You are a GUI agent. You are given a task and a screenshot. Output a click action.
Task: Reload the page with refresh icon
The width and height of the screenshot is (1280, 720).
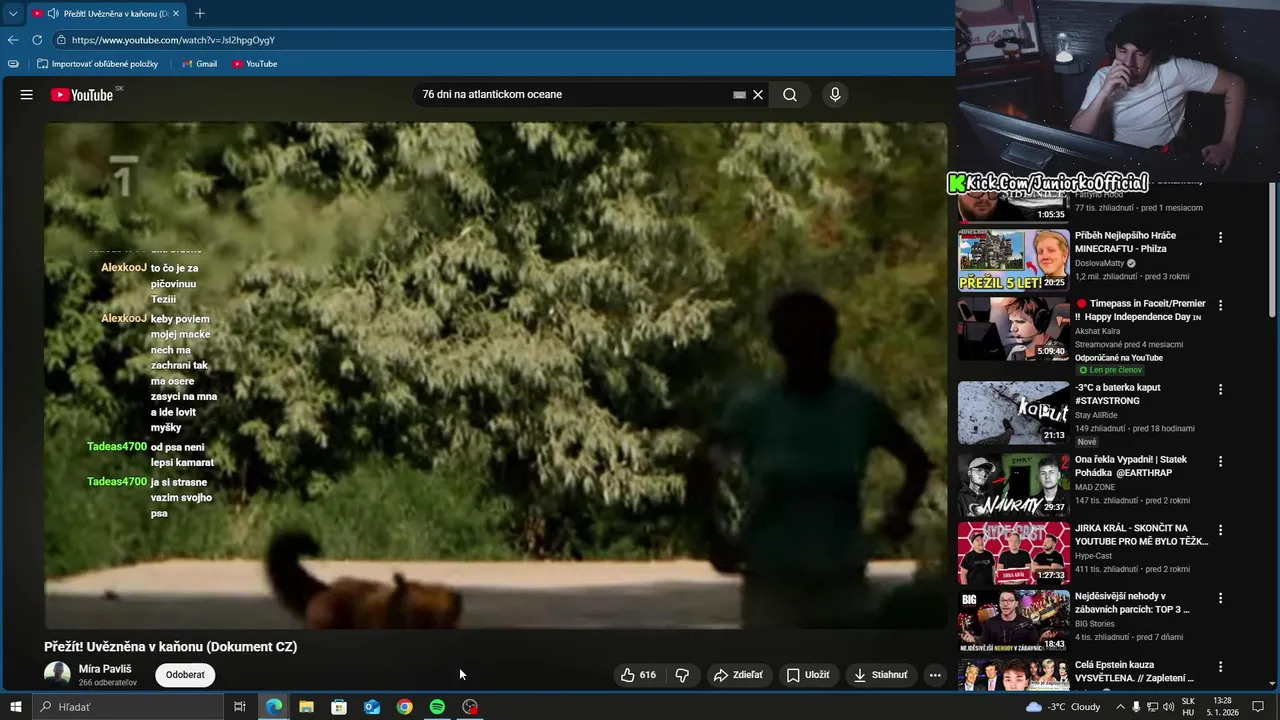pyautogui.click(x=37, y=40)
